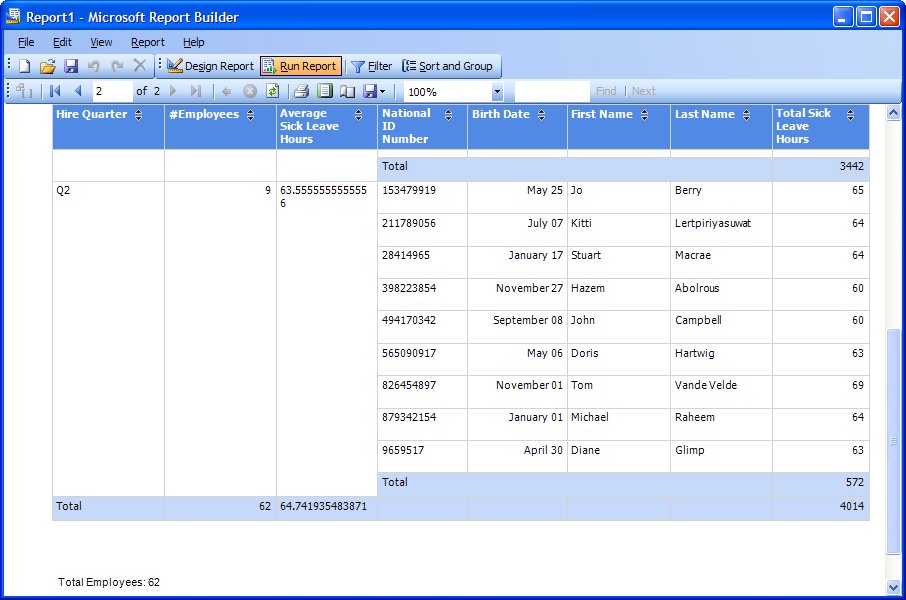The image size is (906, 600).
Task: Click the find text input box
Action: (552, 91)
